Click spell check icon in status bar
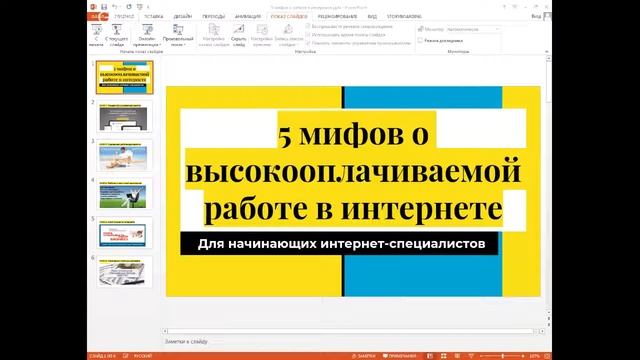Screen dimensions: 640x360 126,356
